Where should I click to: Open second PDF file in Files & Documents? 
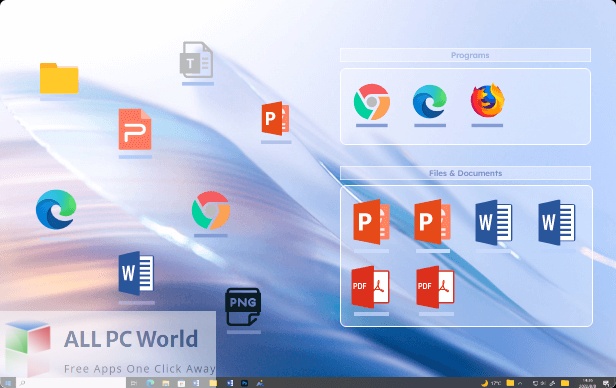435,287
